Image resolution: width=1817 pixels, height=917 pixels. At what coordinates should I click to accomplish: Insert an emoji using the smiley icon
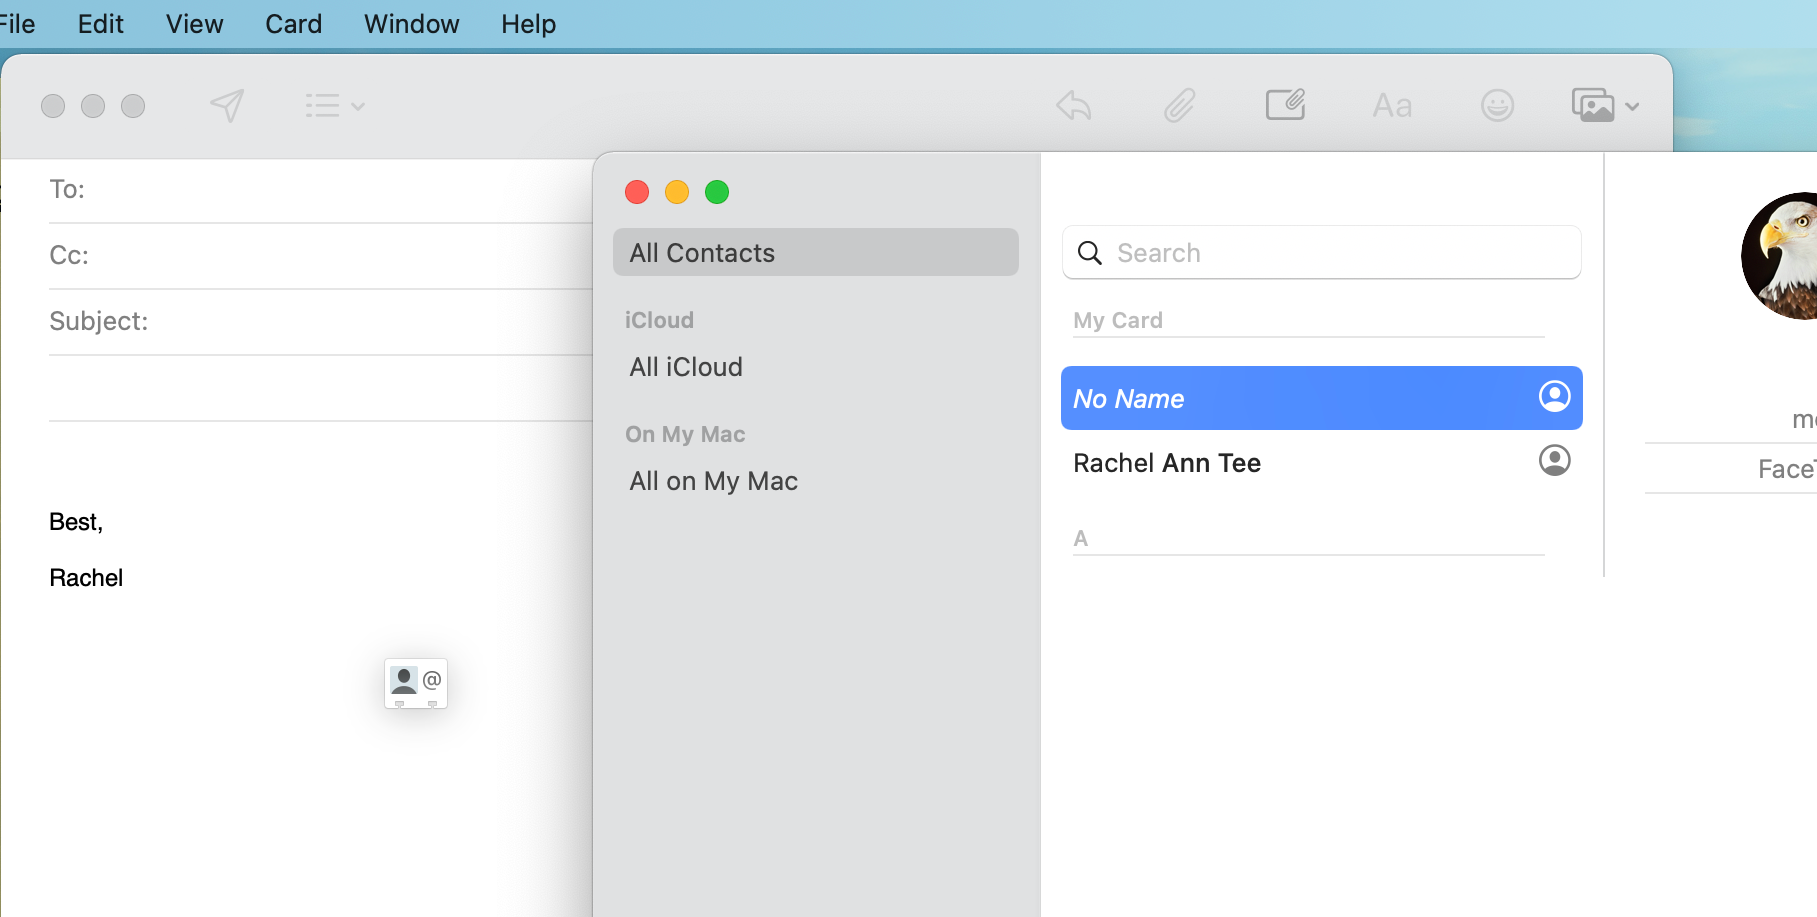pyautogui.click(x=1497, y=105)
